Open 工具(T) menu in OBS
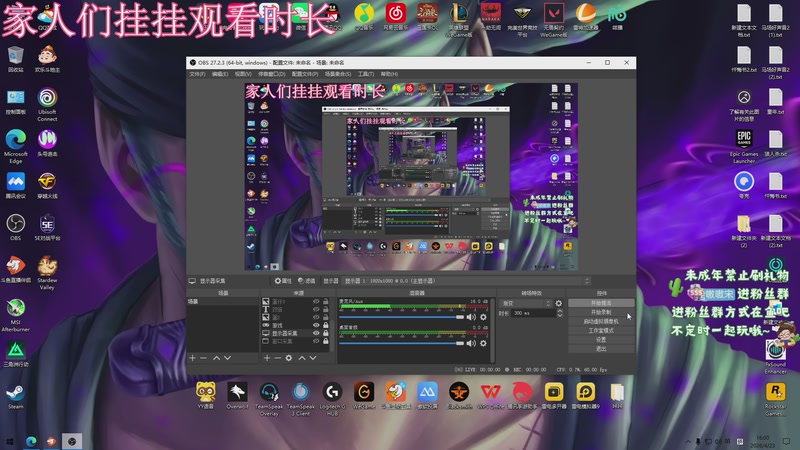This screenshot has width=800, height=450. (x=366, y=74)
